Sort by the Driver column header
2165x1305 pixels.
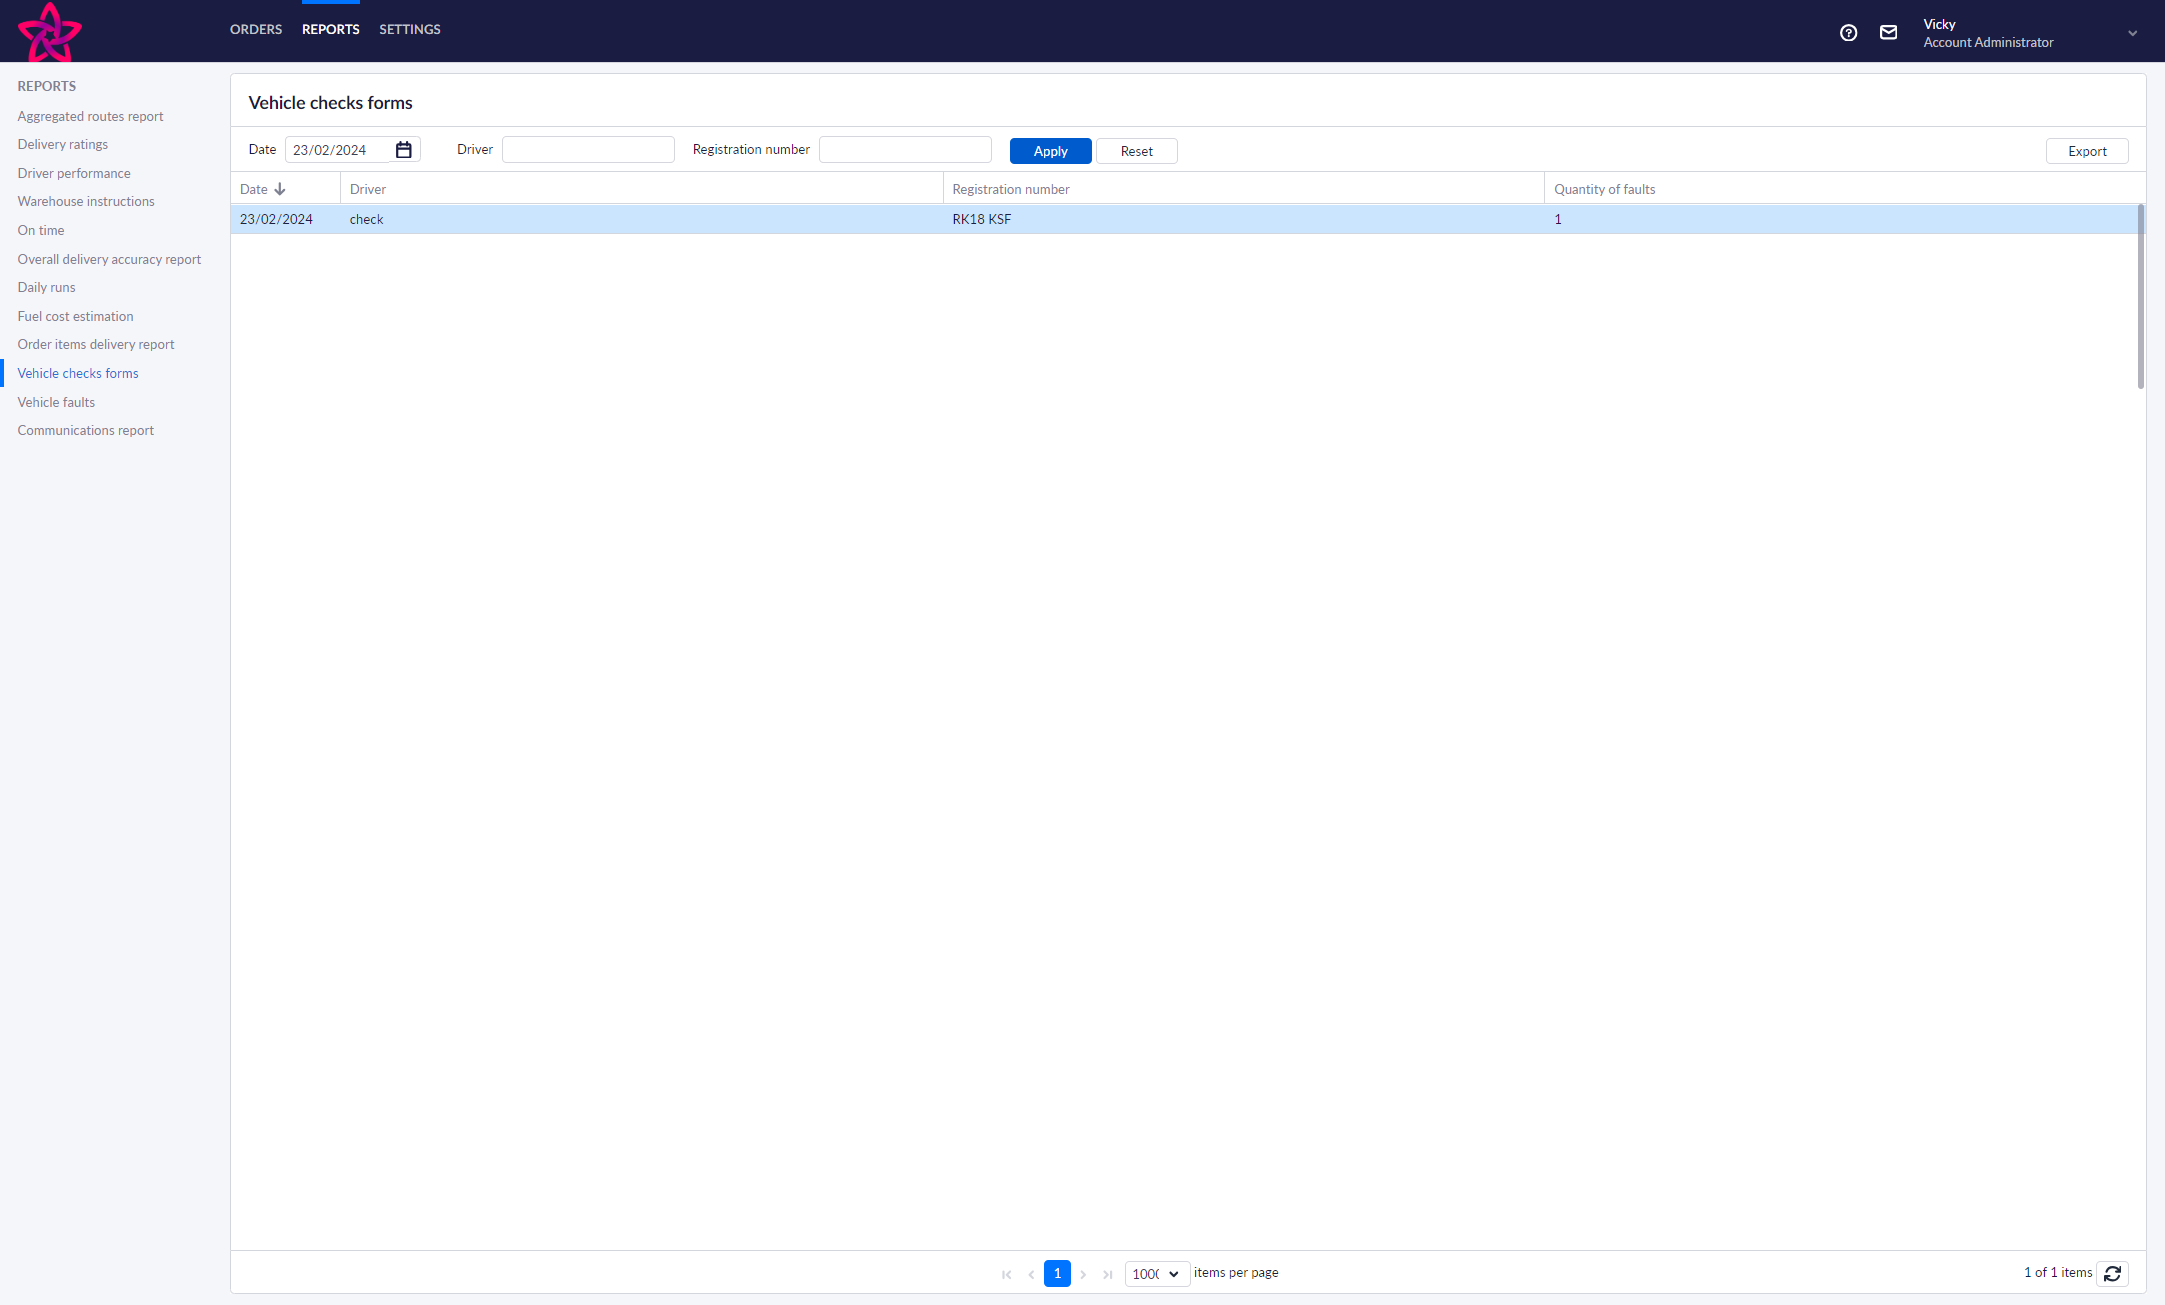[x=641, y=189]
